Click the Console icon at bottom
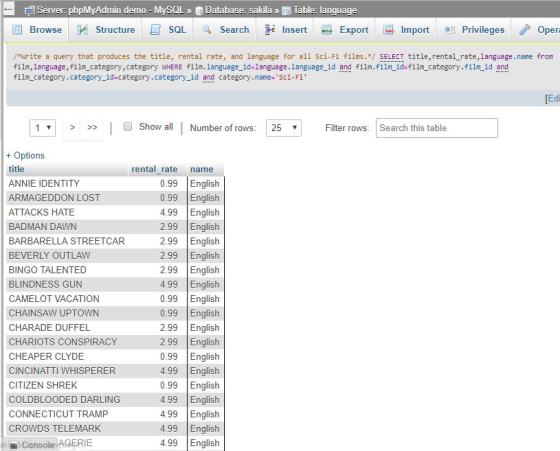This screenshot has height=451, width=560. coord(14,446)
